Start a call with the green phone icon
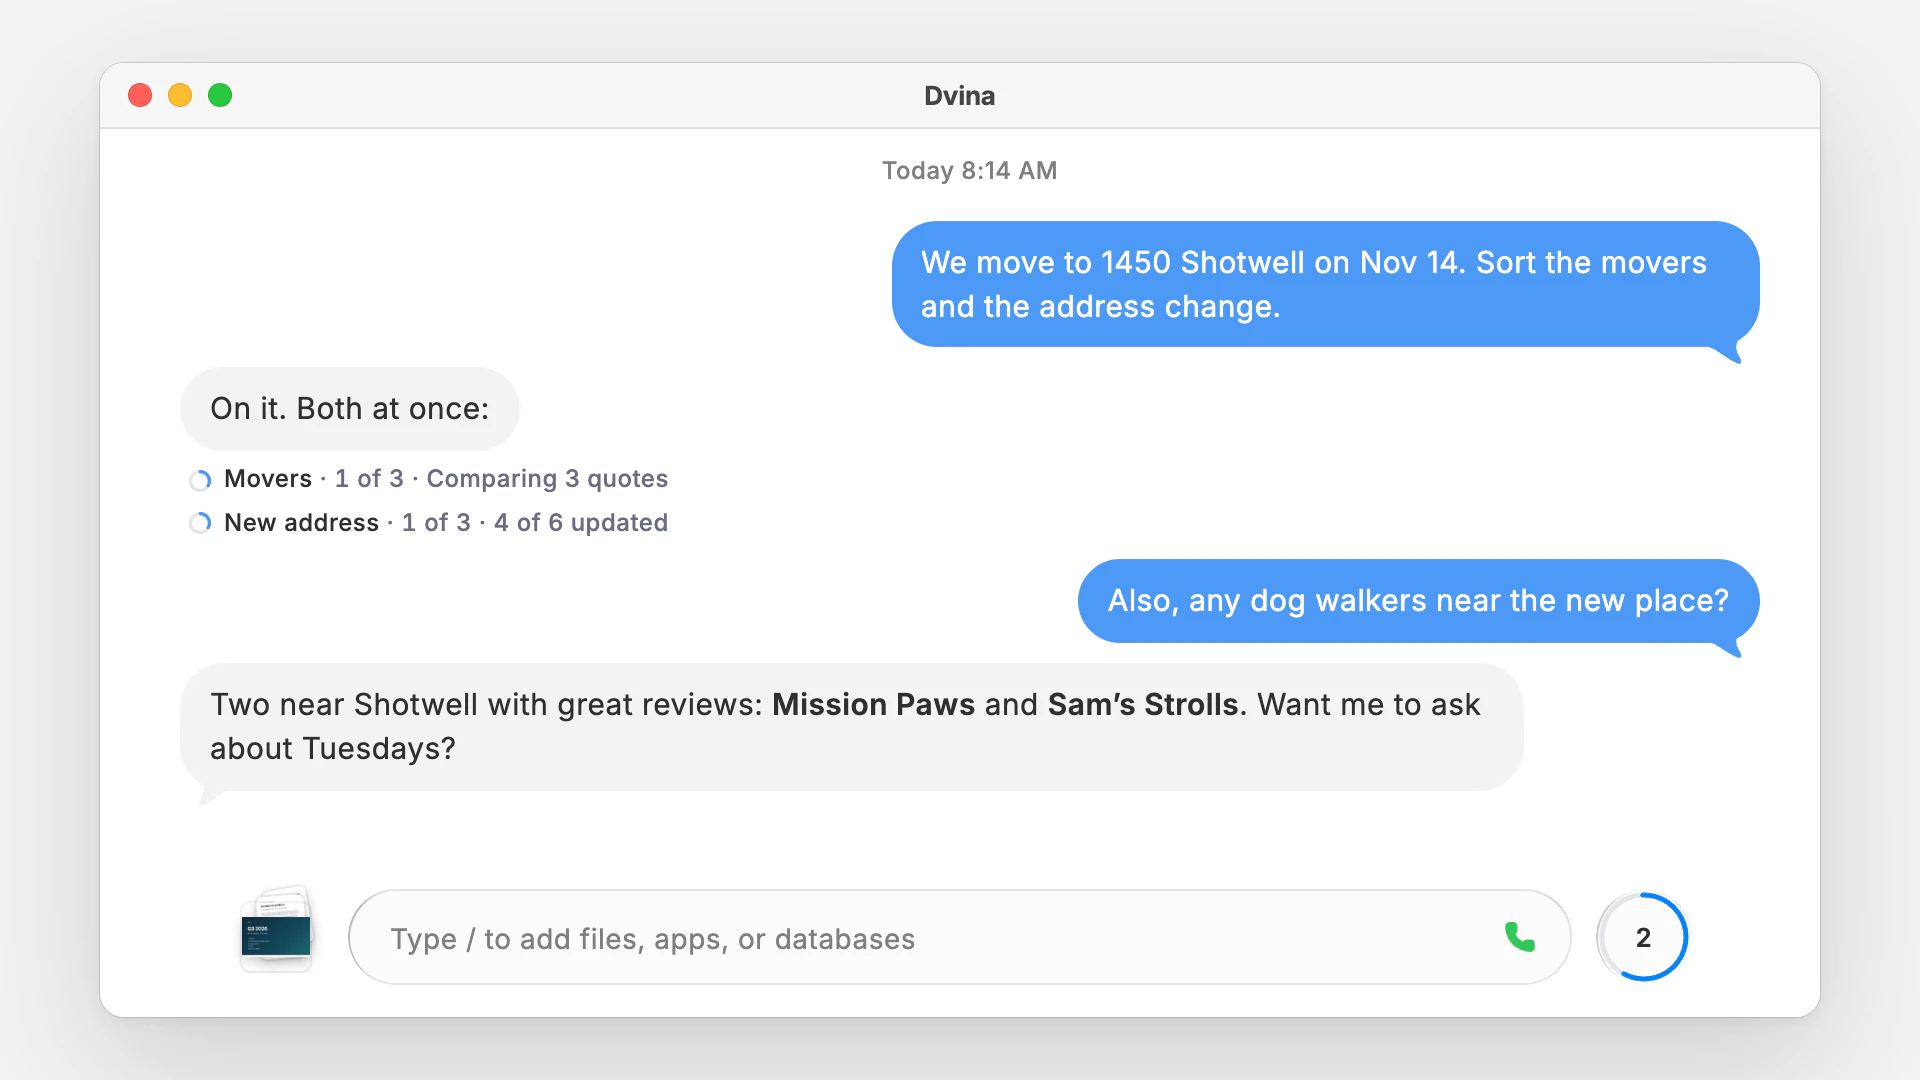This screenshot has width=1920, height=1080. click(1520, 937)
